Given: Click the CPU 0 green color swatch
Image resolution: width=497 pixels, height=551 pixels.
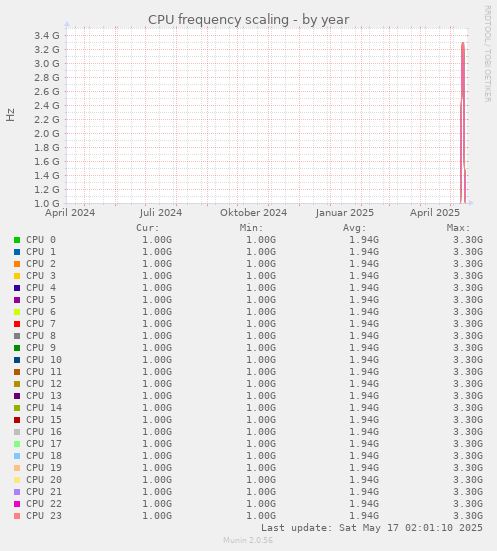Looking at the screenshot, I should tap(17, 240).
